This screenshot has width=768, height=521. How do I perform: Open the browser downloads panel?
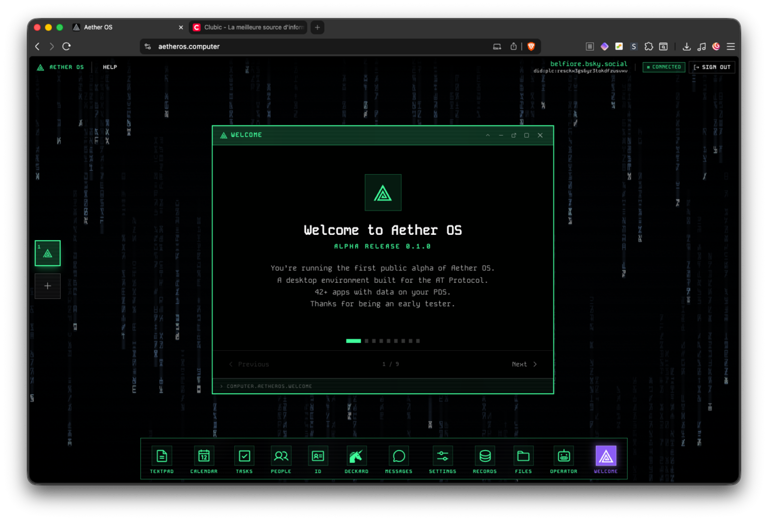pos(687,47)
